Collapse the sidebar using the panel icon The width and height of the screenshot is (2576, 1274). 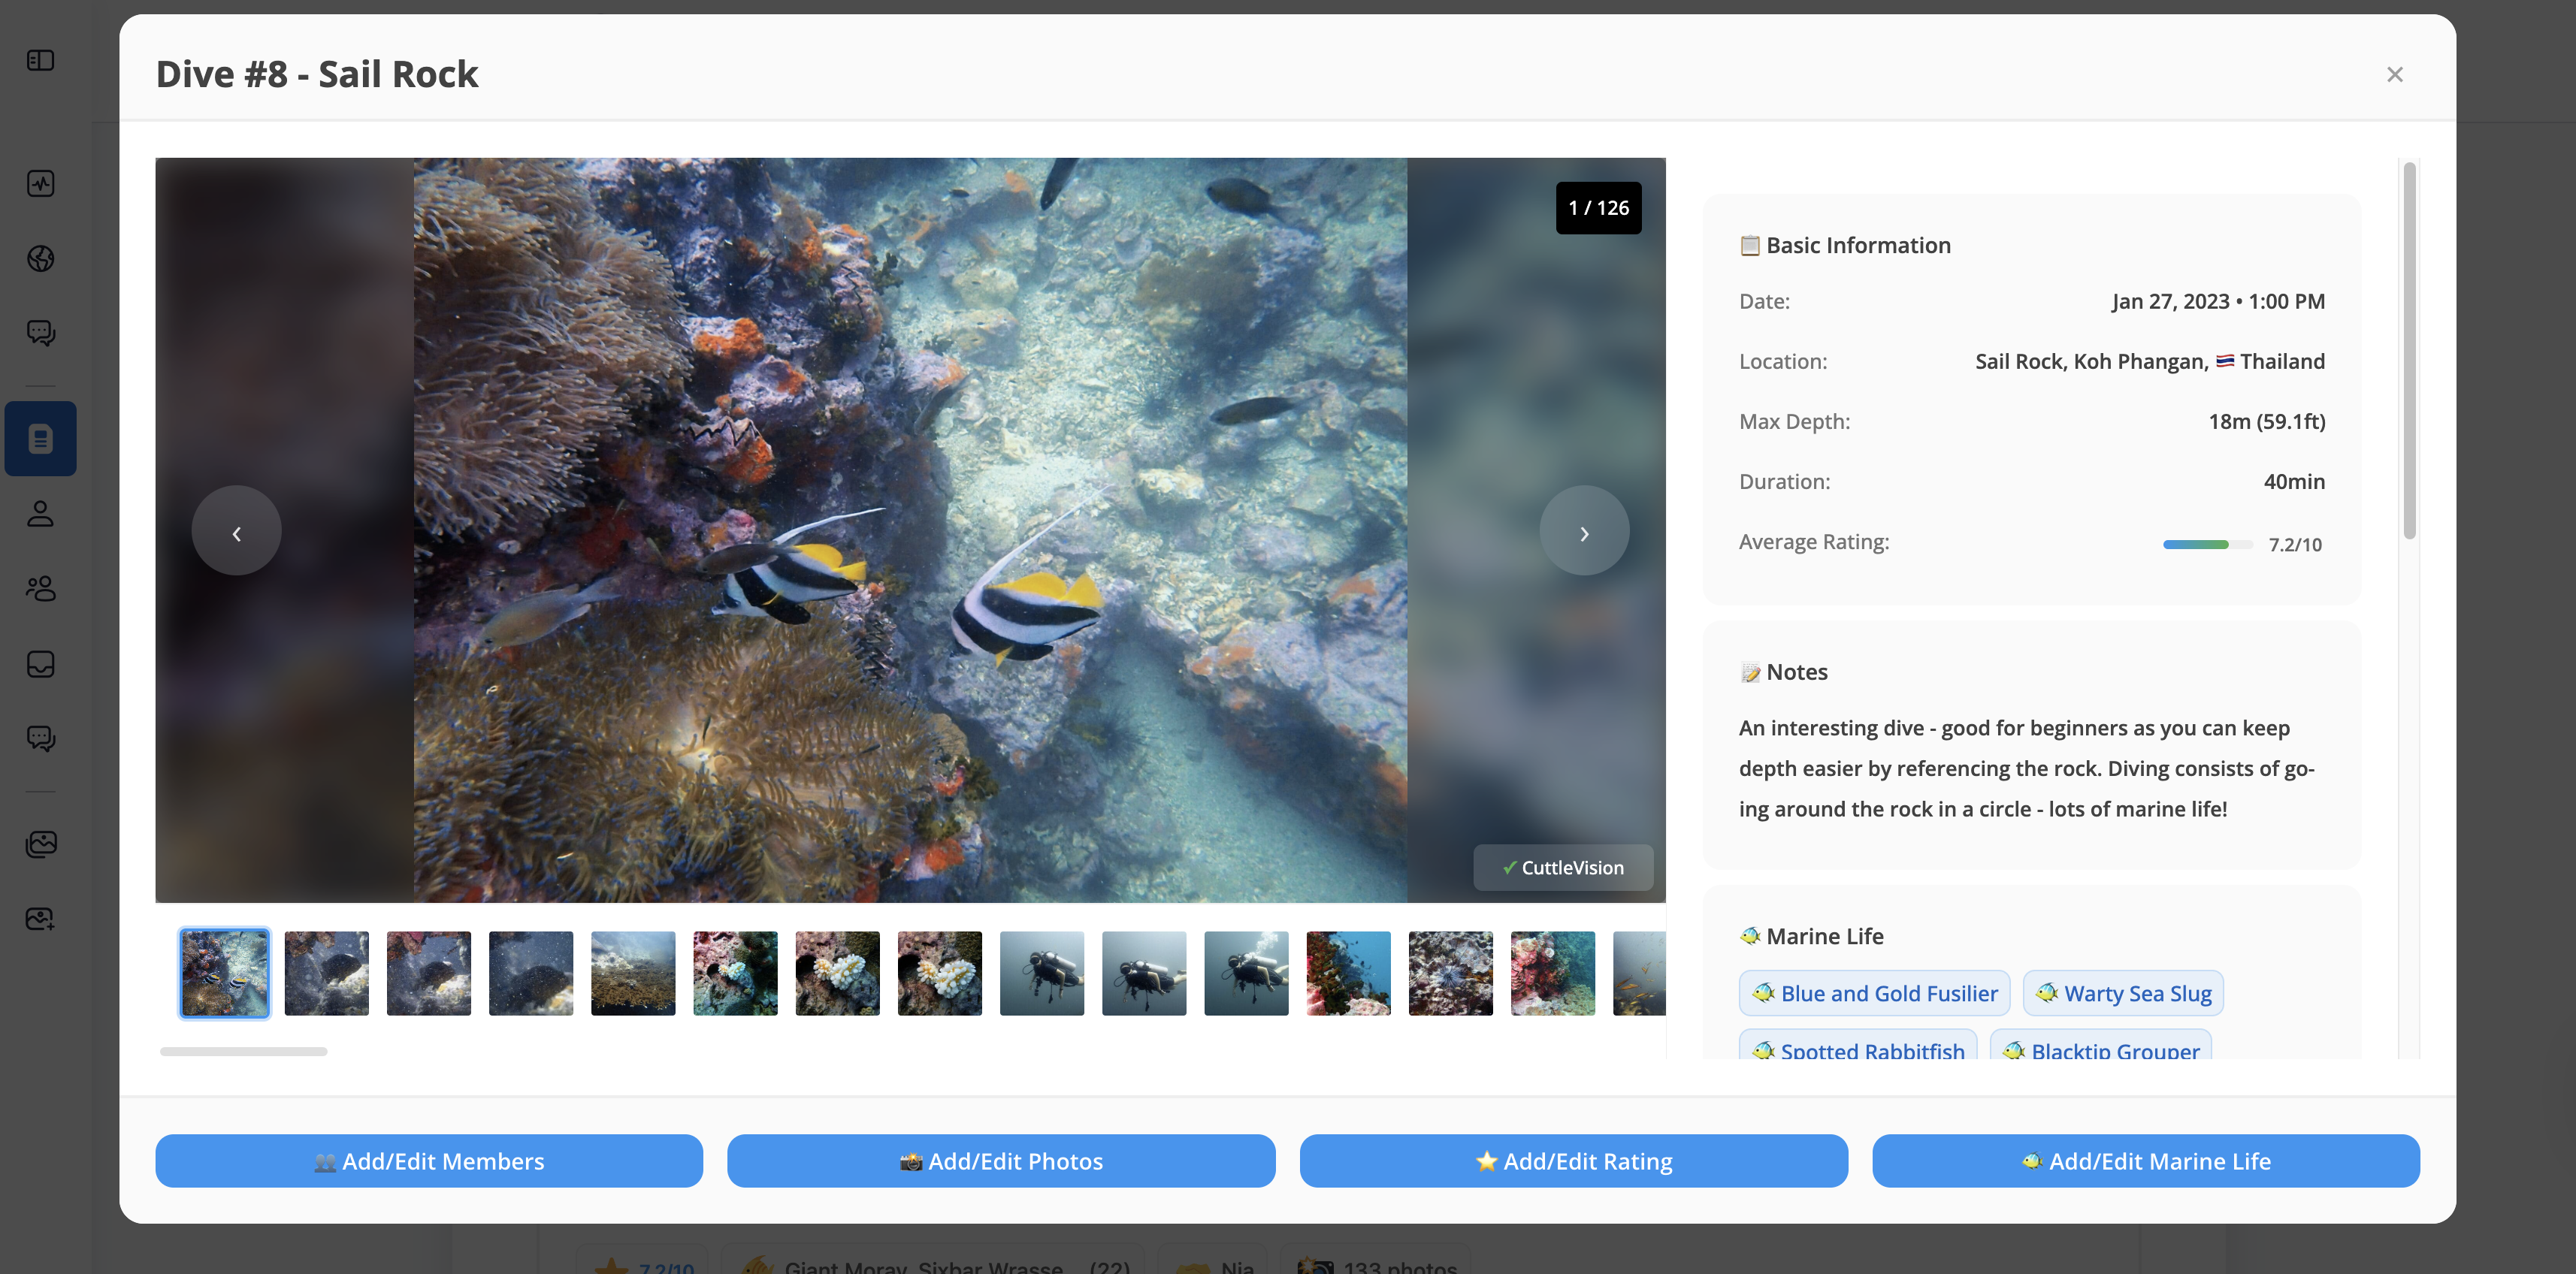click(x=41, y=60)
